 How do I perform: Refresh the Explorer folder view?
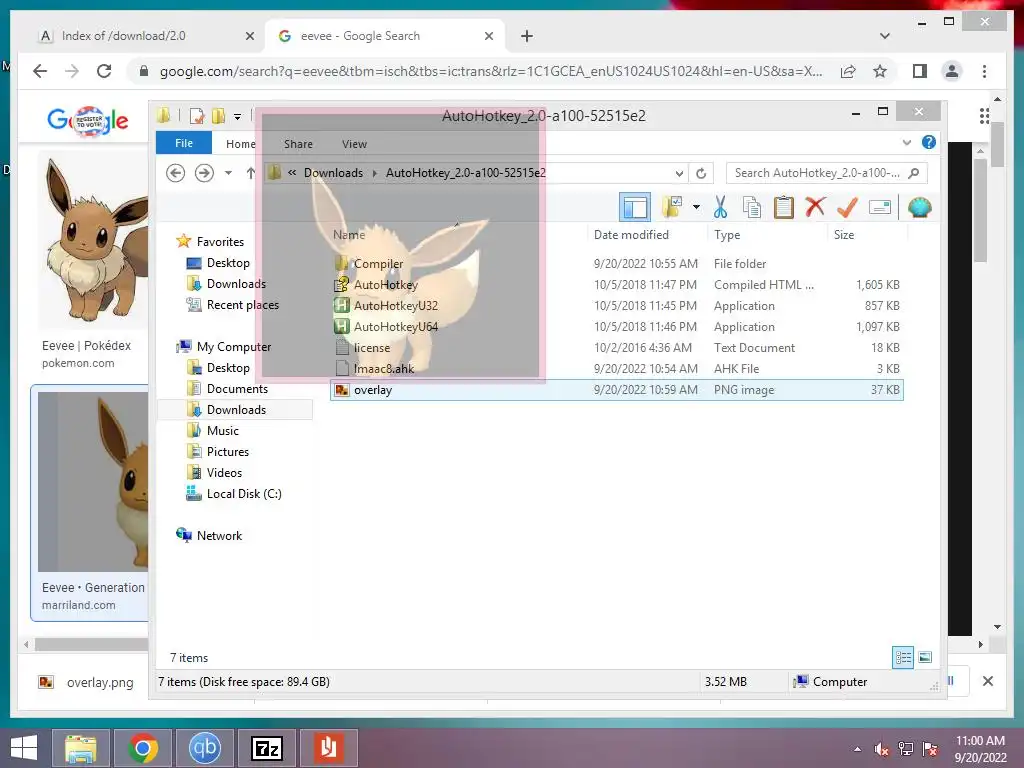coord(701,173)
